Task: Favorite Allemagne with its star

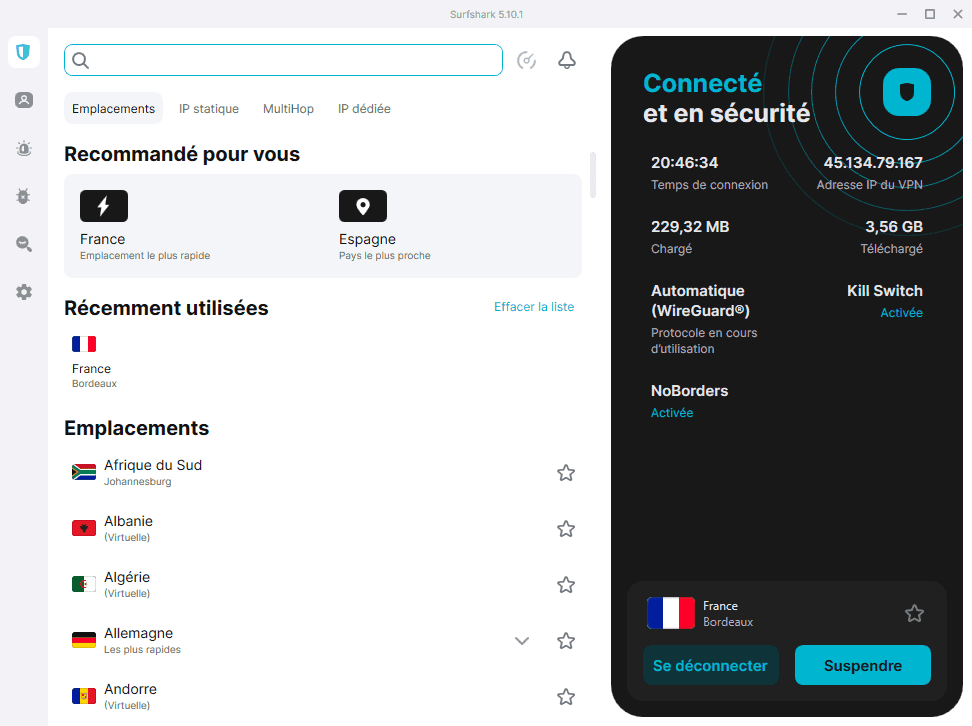Action: coord(565,640)
